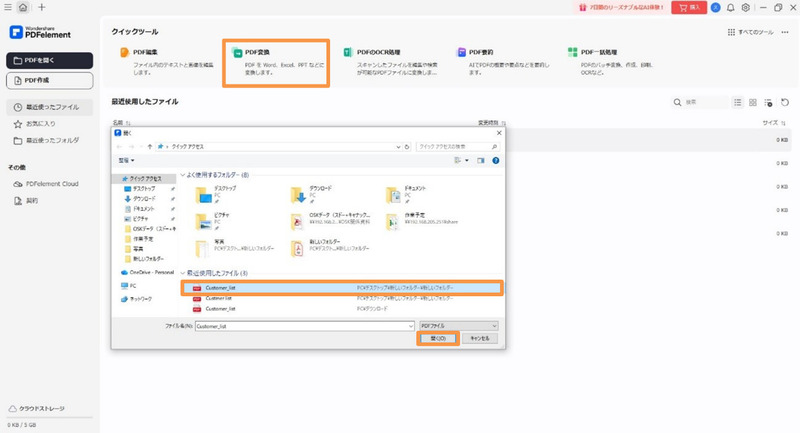Click the ファイル名 text field
Image resolution: width=800 pixels, height=433 pixels.
coord(305,326)
